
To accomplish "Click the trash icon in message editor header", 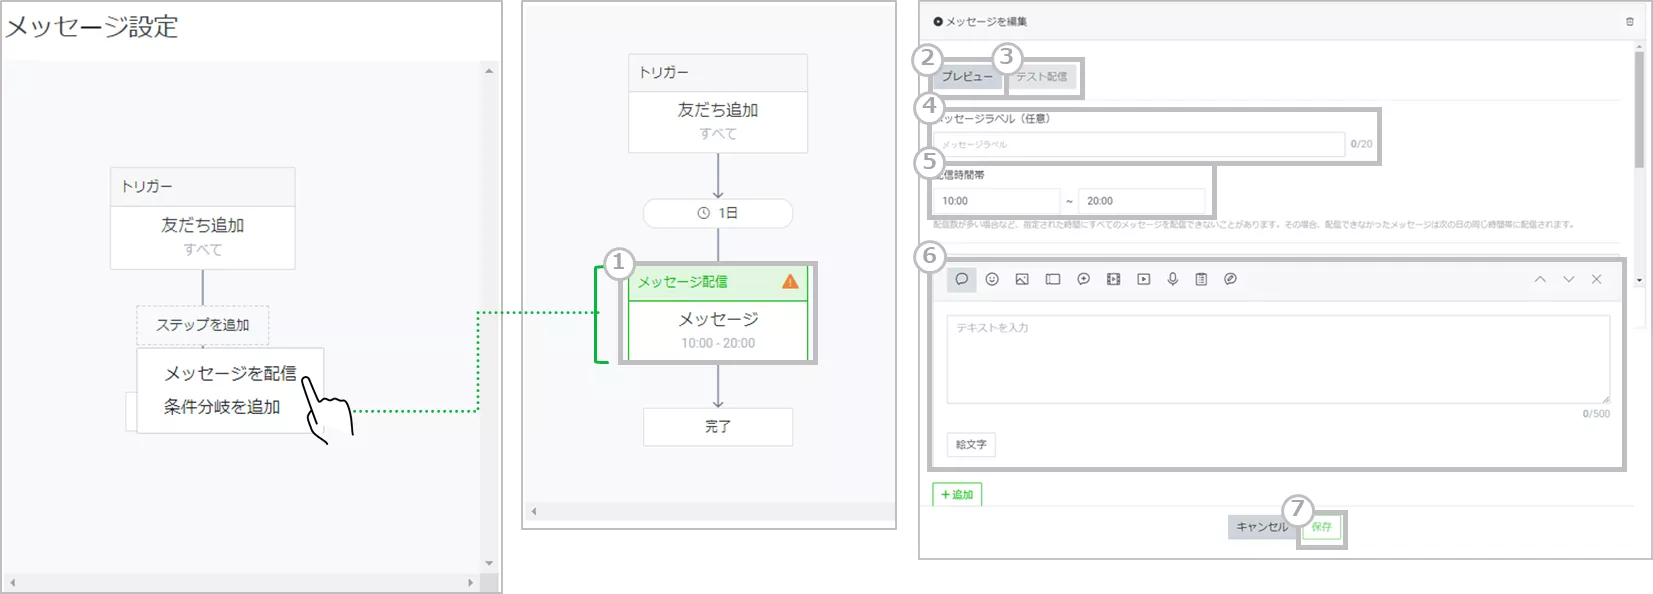I will pos(1629,21).
